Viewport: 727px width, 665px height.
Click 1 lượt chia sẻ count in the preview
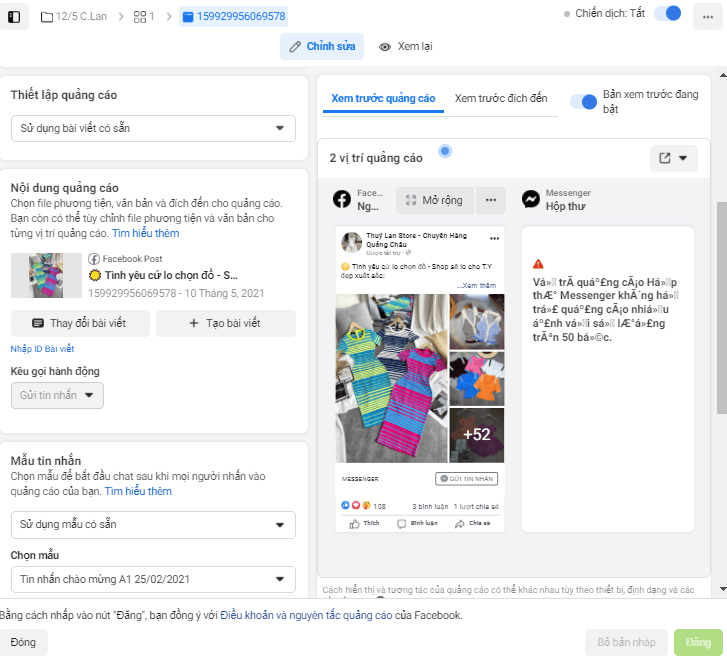[476, 506]
